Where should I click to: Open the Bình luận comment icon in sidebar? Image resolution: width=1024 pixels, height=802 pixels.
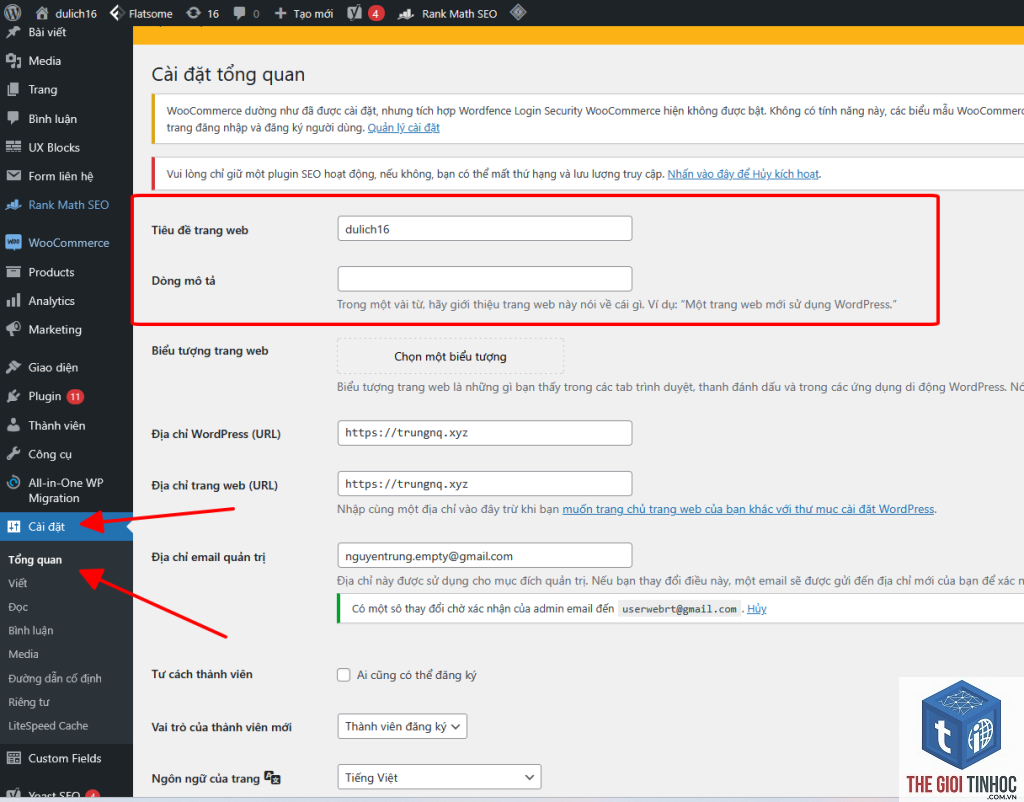[x=13, y=118]
